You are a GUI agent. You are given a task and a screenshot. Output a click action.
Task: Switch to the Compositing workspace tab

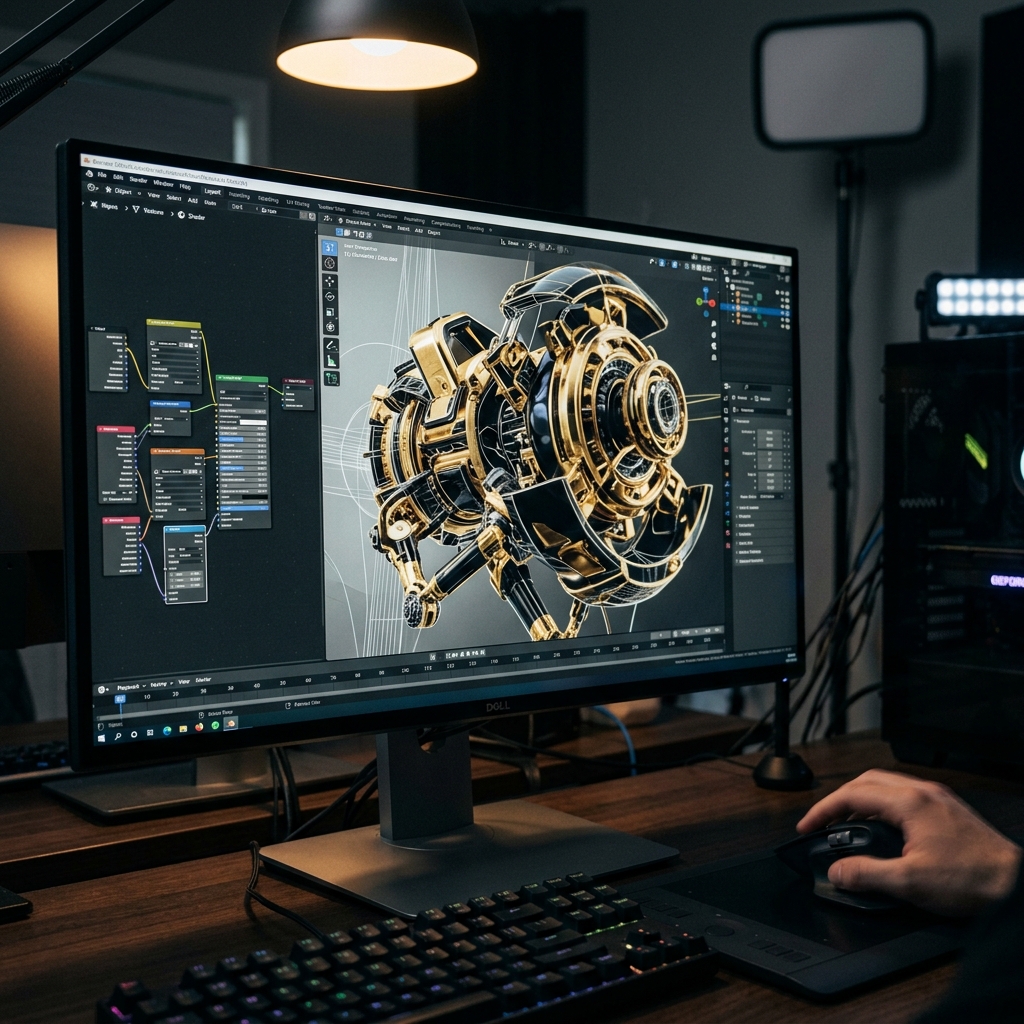446,224
